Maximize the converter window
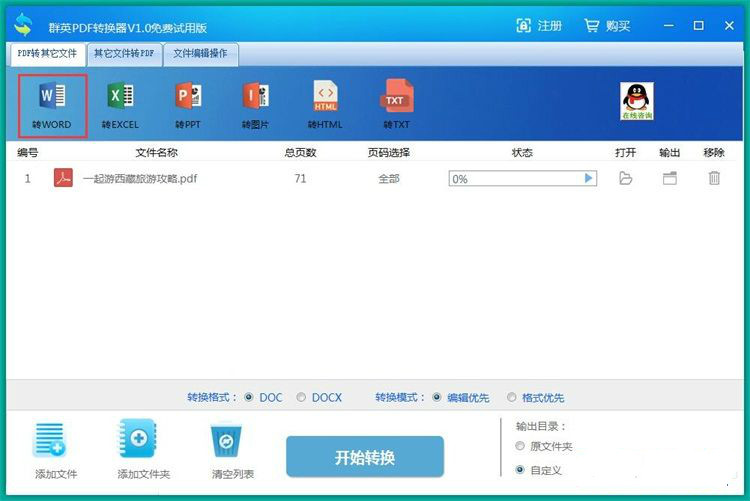750x501 pixels. [x=698, y=25]
